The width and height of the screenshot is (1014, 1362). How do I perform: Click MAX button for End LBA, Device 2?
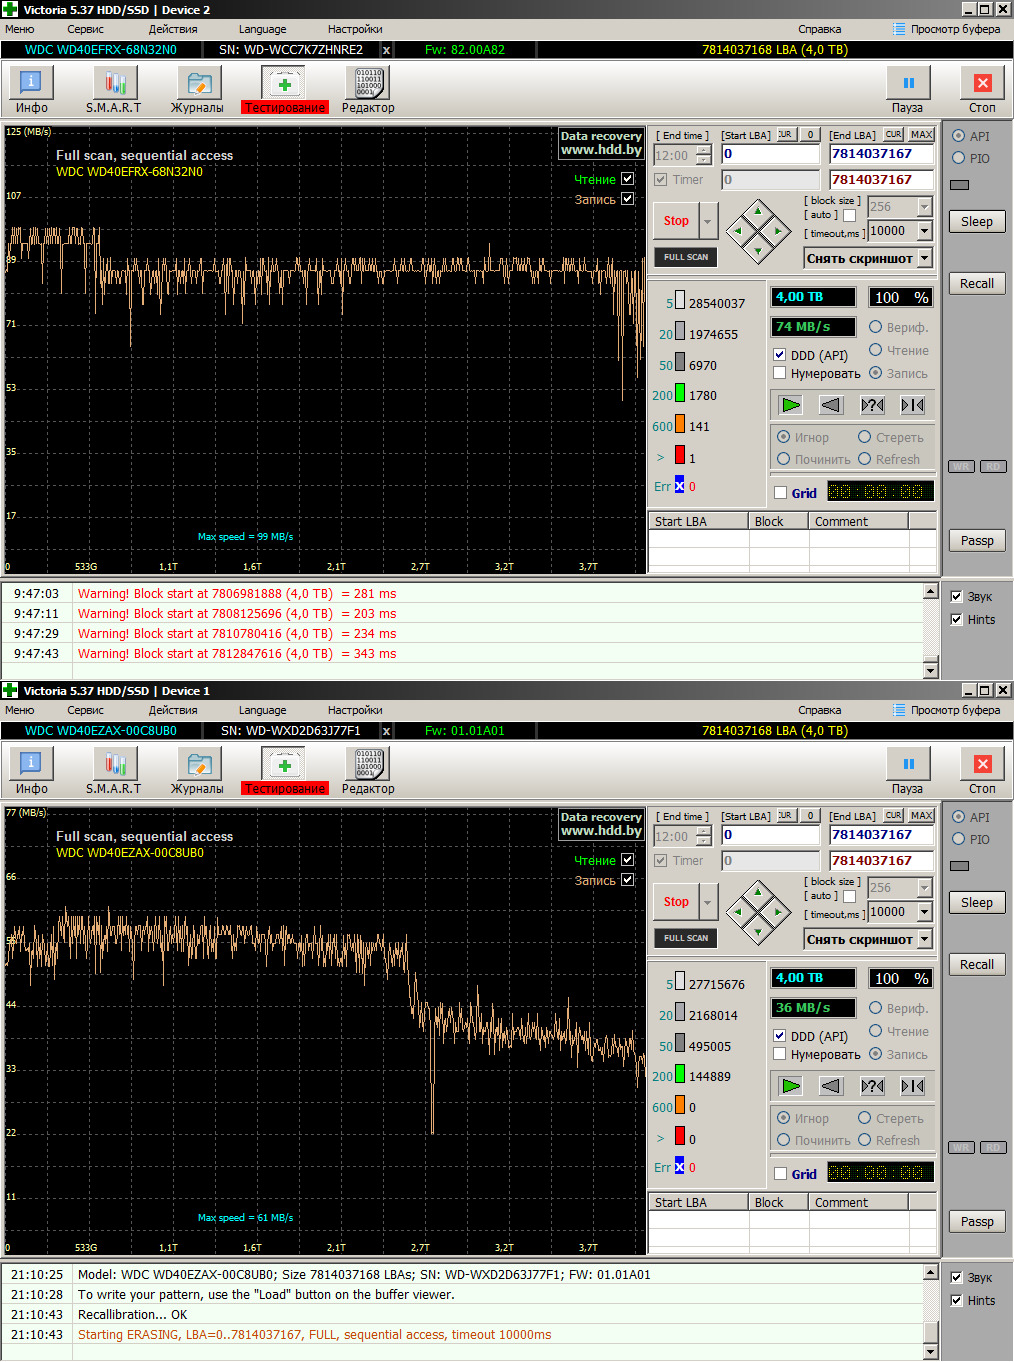click(921, 134)
